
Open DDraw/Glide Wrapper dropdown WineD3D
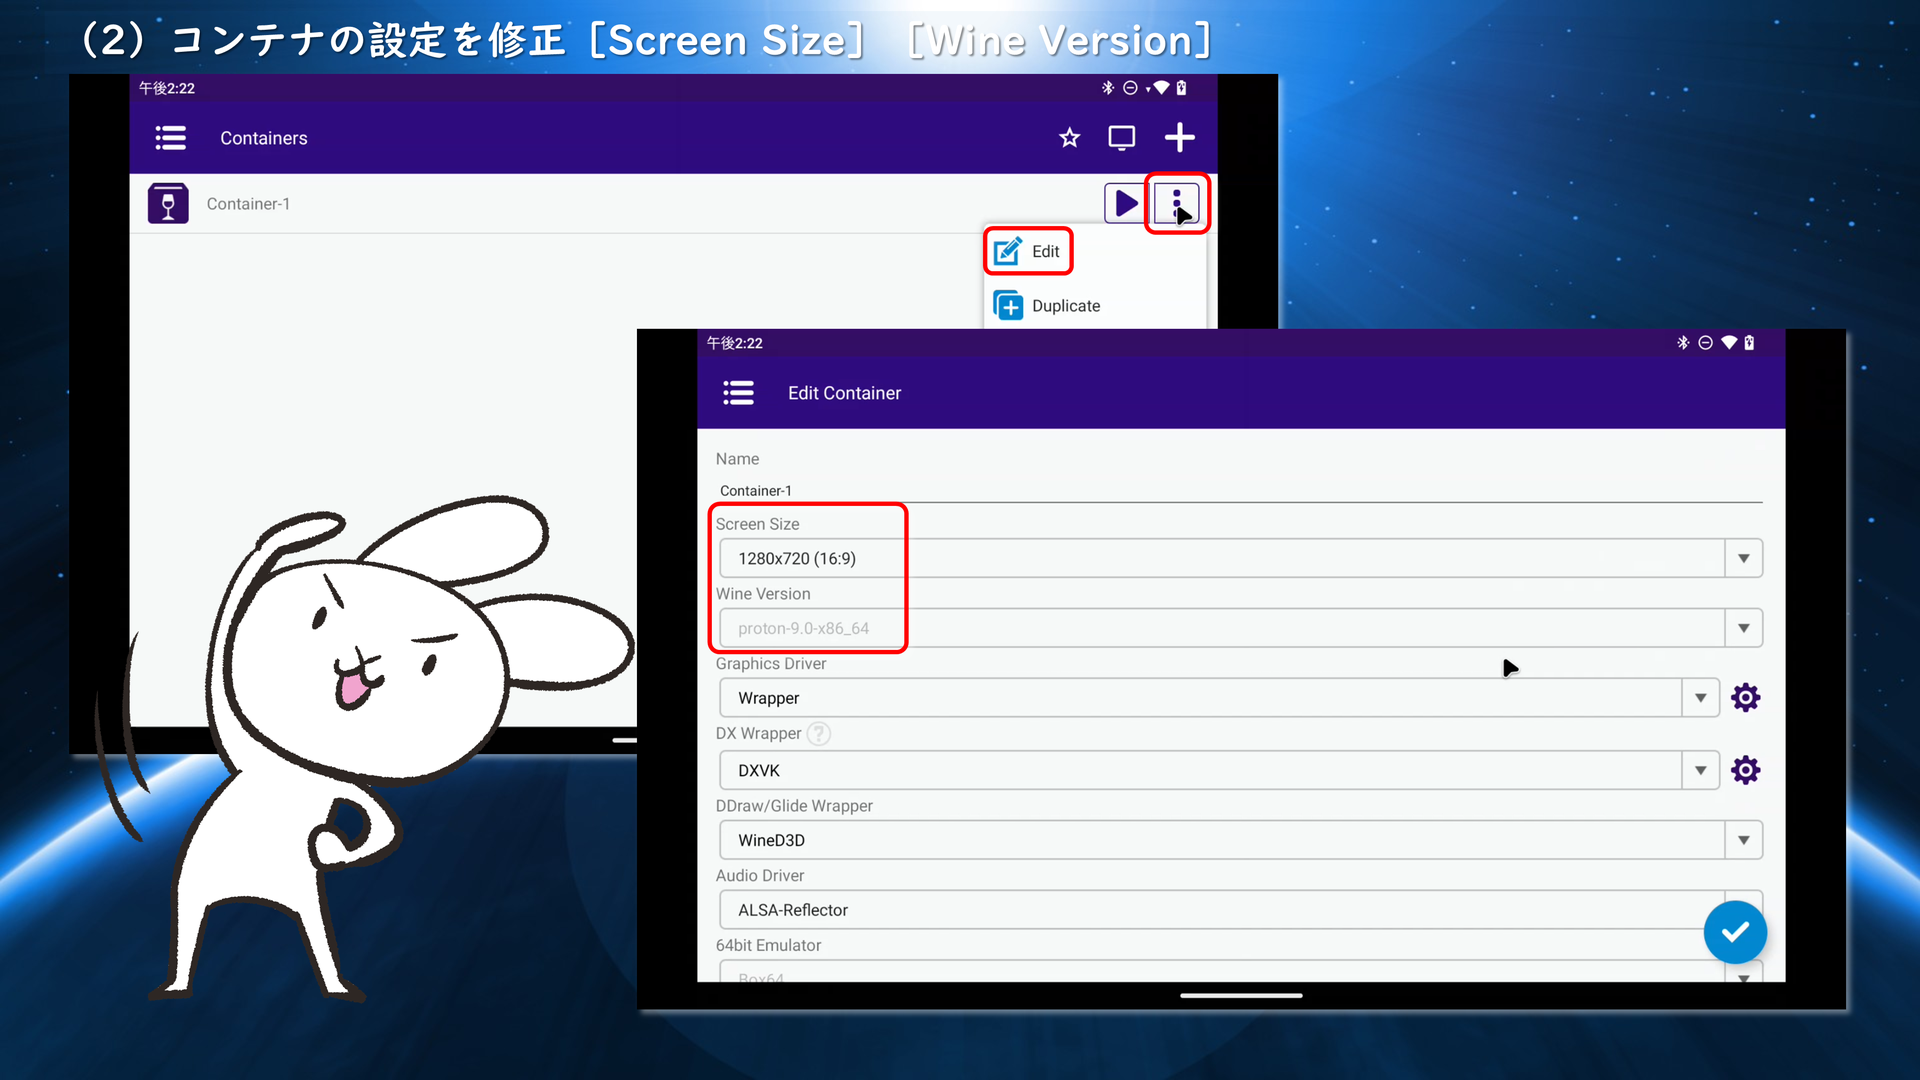(x=1241, y=840)
